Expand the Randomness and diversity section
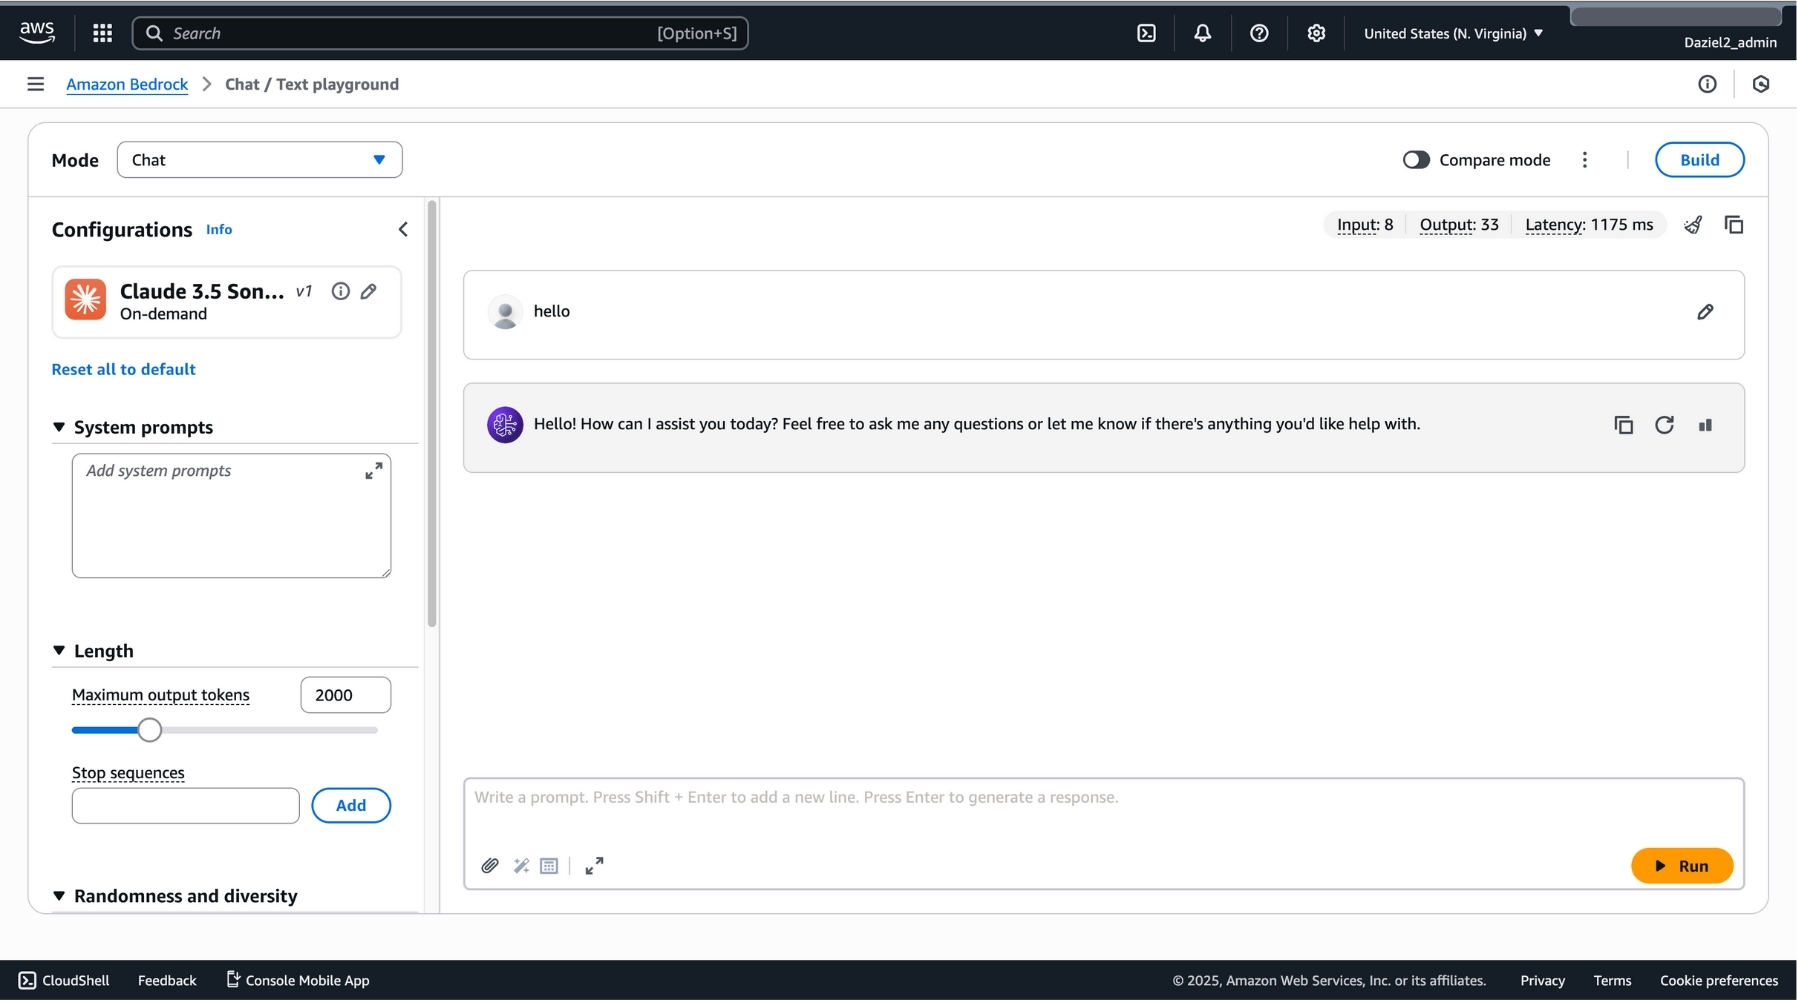Viewport: 1797px width, 1003px height. [58, 896]
